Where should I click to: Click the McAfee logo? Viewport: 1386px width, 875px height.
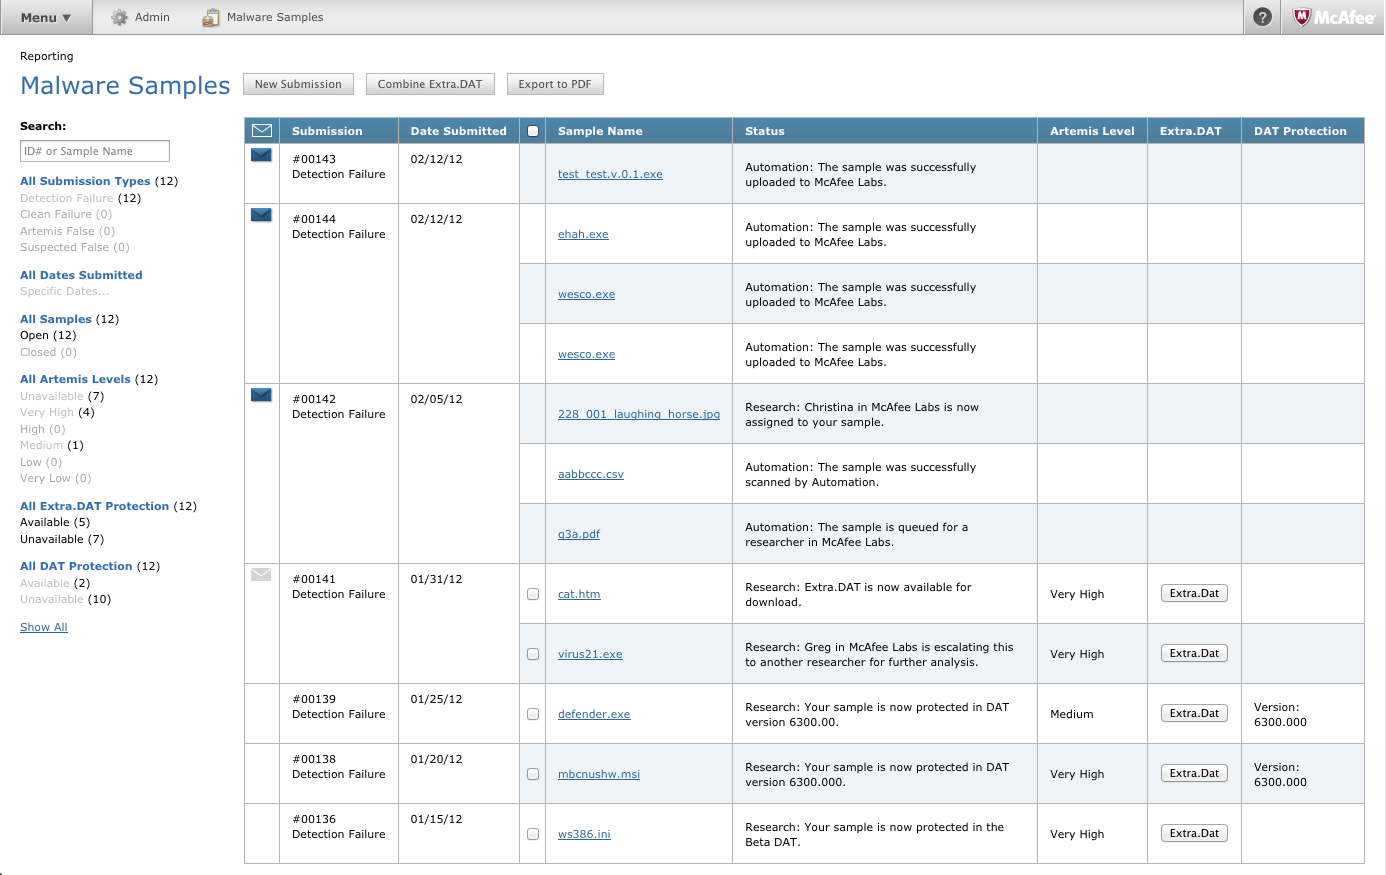(1334, 17)
